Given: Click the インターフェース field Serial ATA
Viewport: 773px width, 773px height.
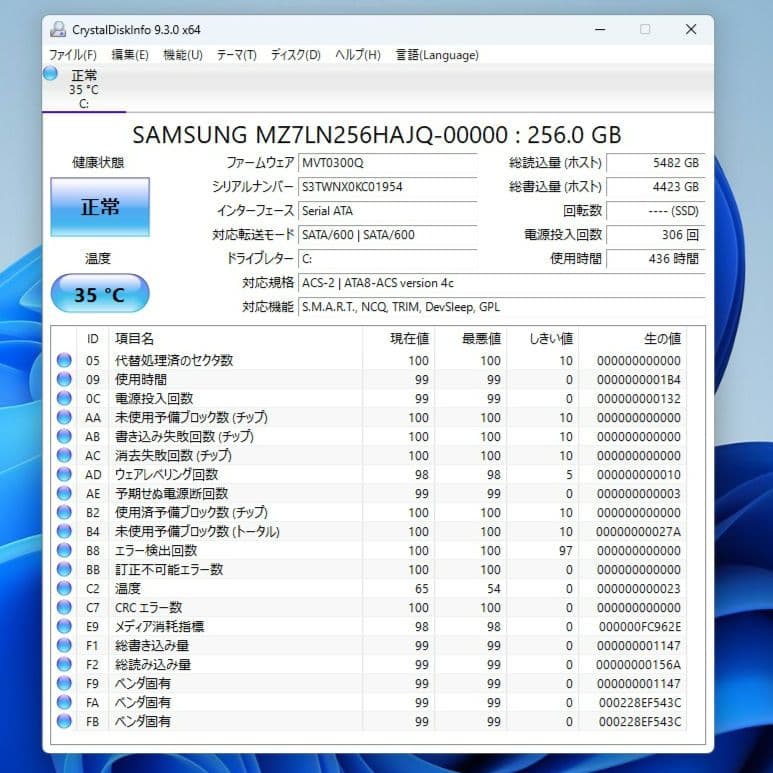Looking at the screenshot, I should (387, 211).
